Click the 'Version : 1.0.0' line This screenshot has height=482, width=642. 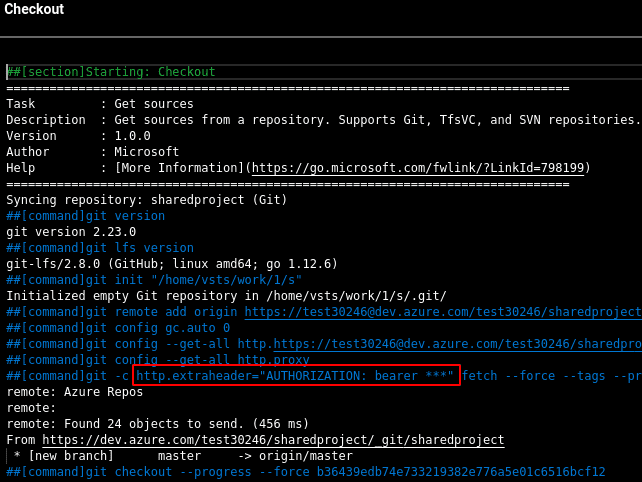78,136
